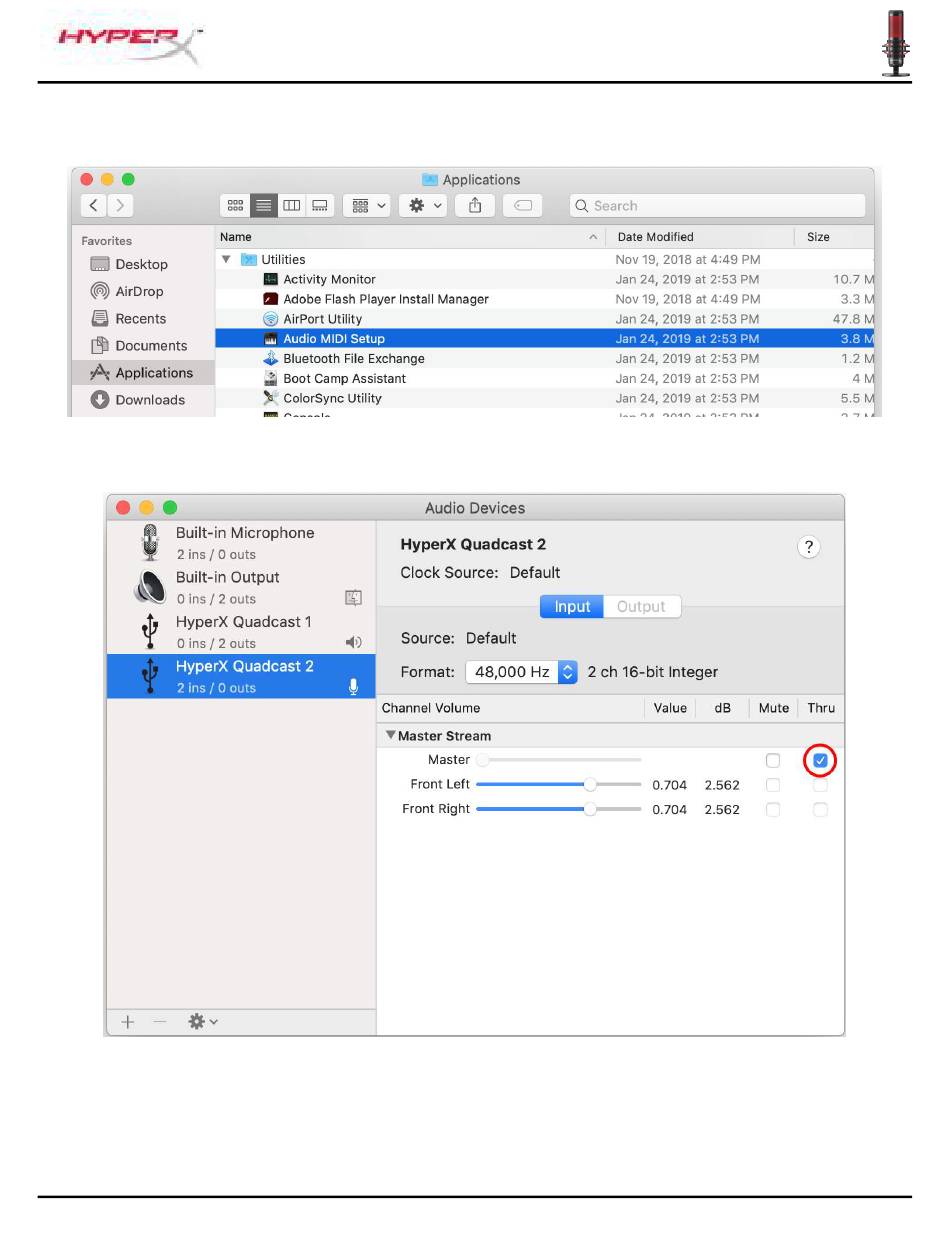Sort Finder list by Name column

(411, 237)
